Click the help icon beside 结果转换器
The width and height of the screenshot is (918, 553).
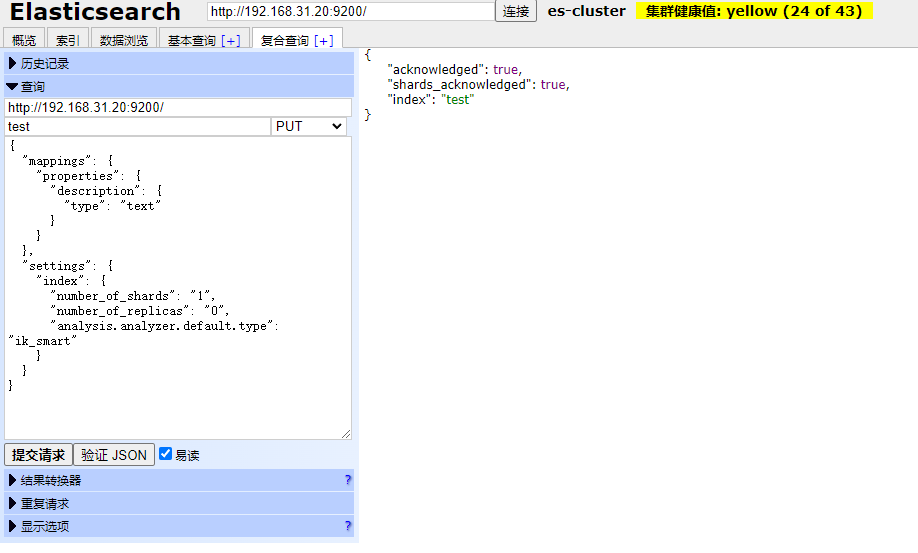pyautogui.click(x=347, y=481)
